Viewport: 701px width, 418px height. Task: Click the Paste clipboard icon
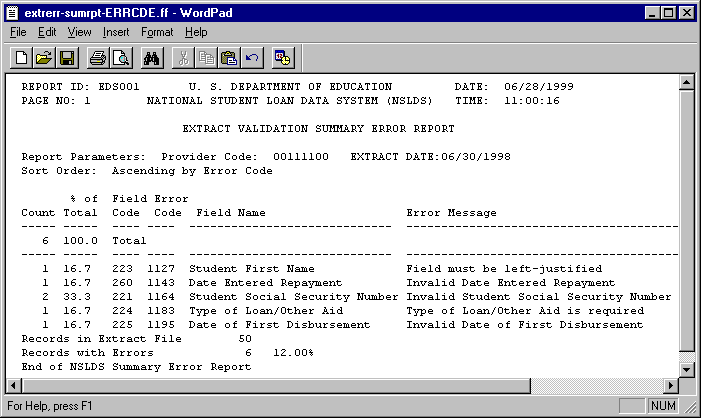coord(229,58)
